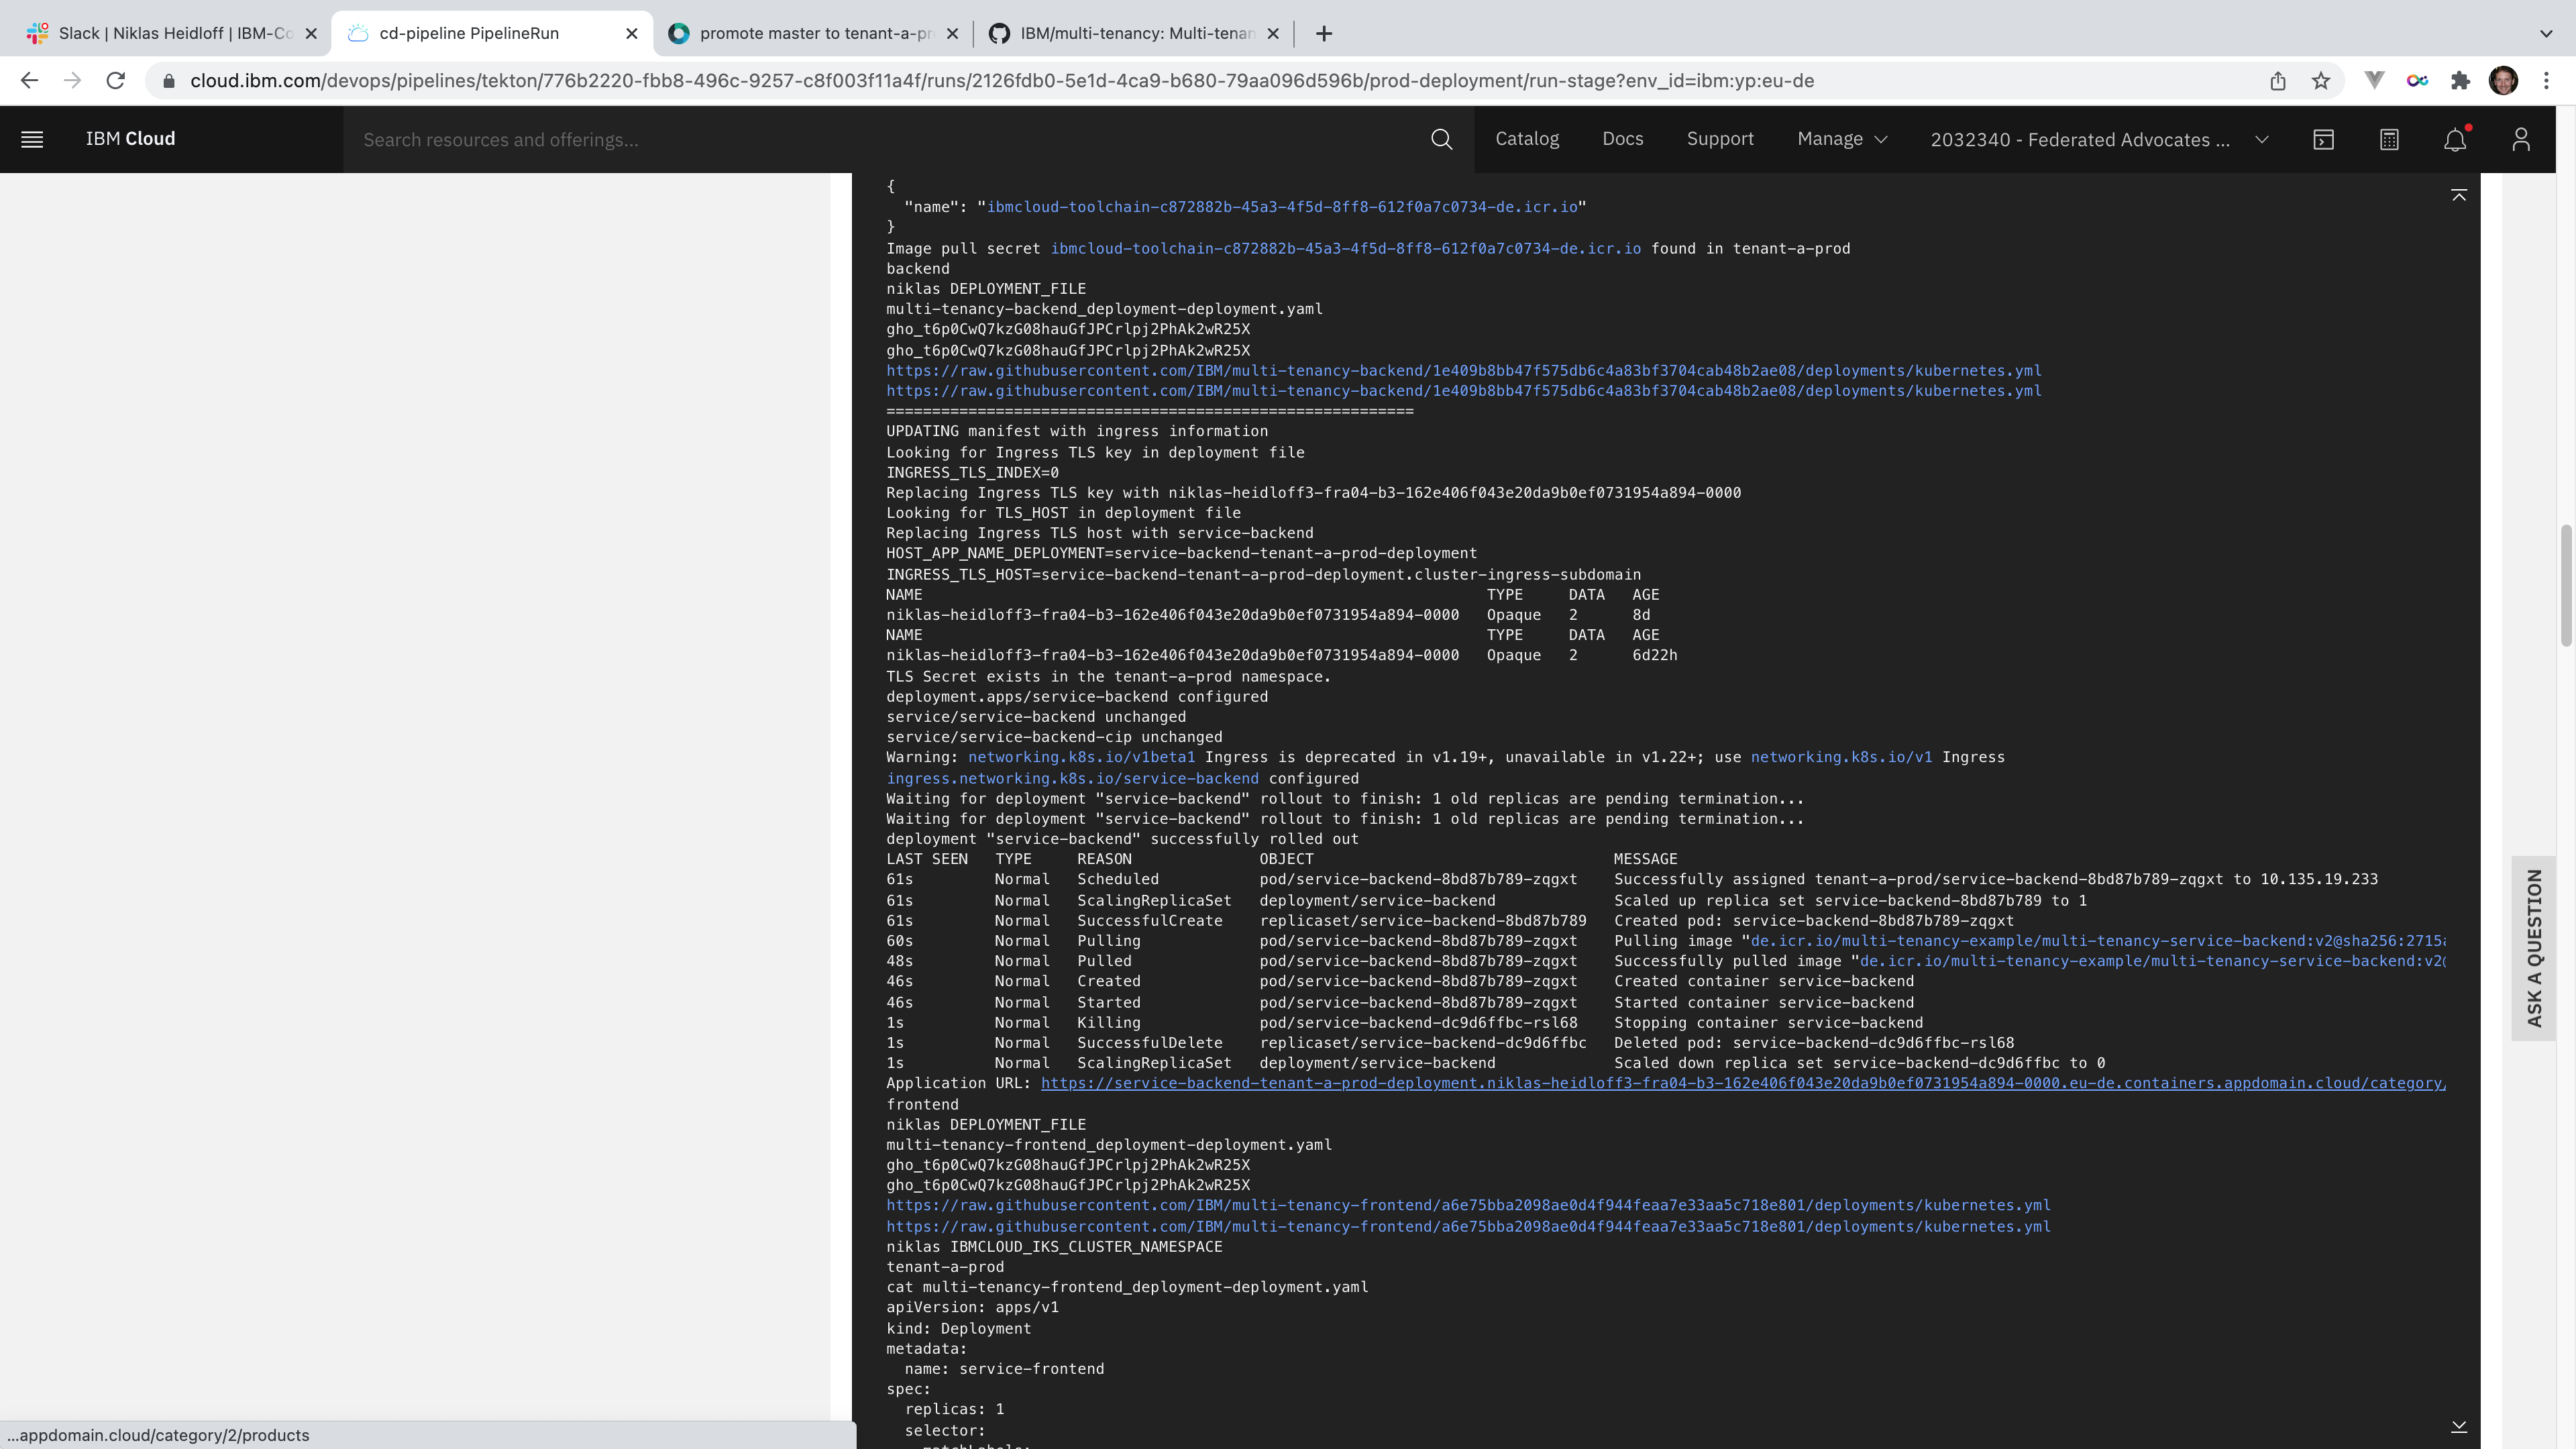This screenshot has width=2576, height=1449.
Task: Click the page's vertical scrollbar thumb
Action: [x=2567, y=585]
